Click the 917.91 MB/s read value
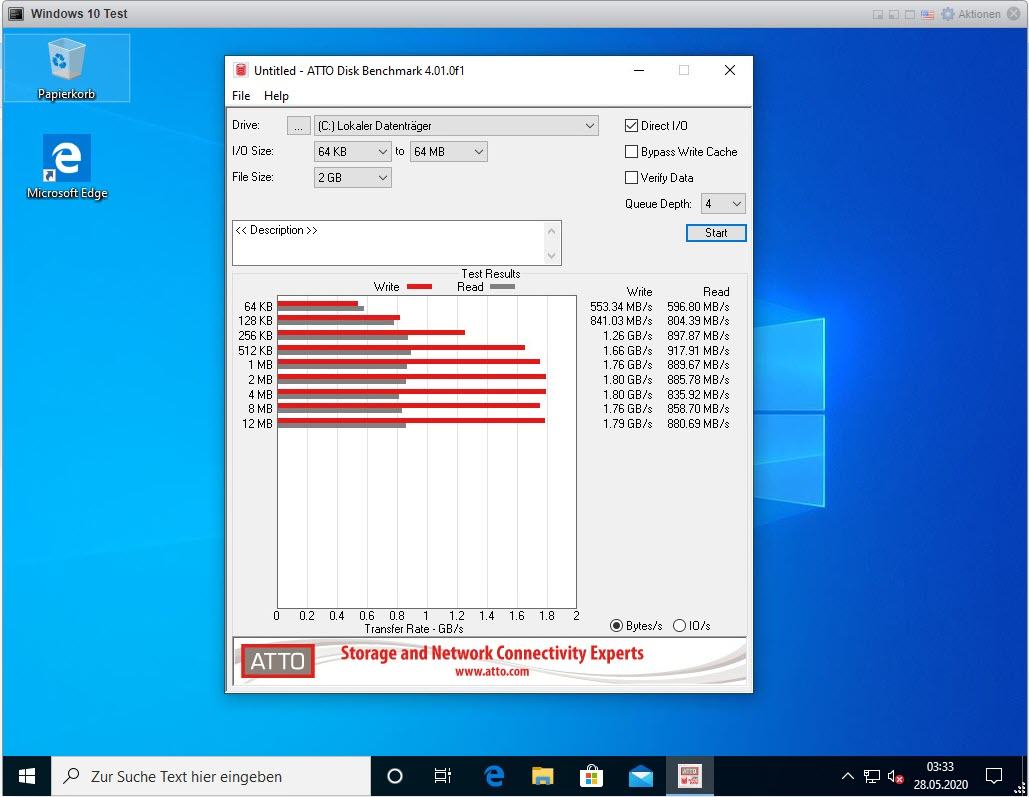This screenshot has height=797, width=1029. (698, 351)
